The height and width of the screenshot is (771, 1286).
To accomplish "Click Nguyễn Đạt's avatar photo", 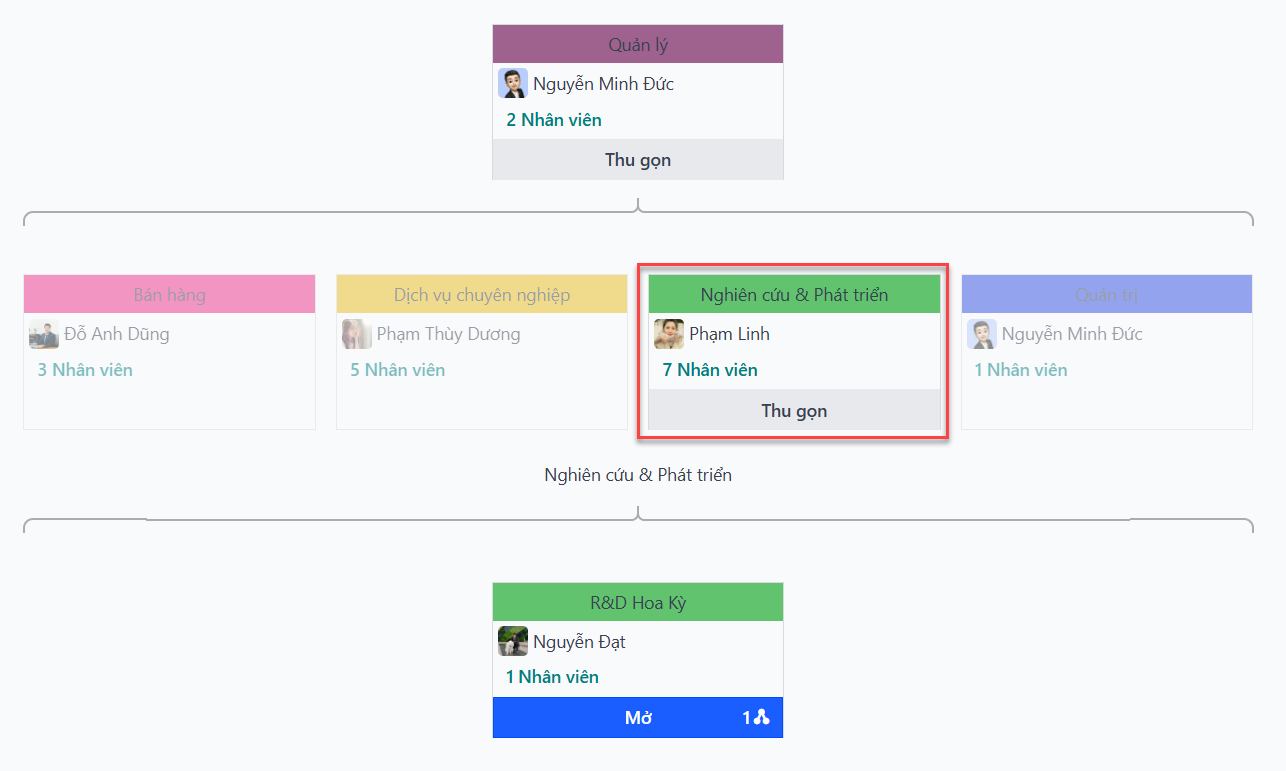I will [x=513, y=641].
